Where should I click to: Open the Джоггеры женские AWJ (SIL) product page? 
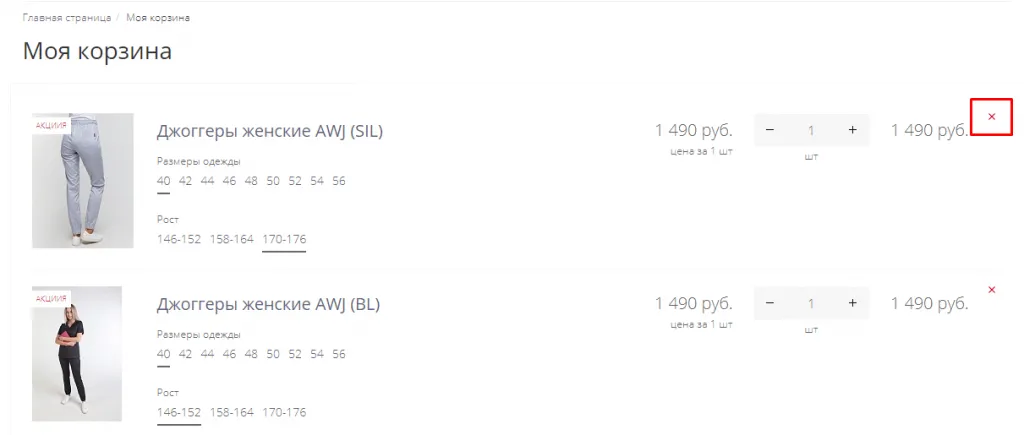pos(270,131)
